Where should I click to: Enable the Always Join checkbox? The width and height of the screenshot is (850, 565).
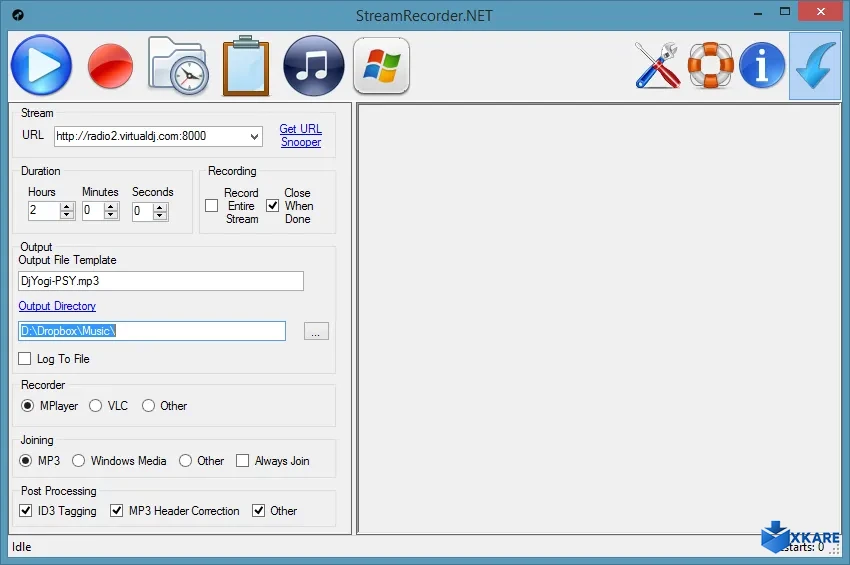[242, 460]
